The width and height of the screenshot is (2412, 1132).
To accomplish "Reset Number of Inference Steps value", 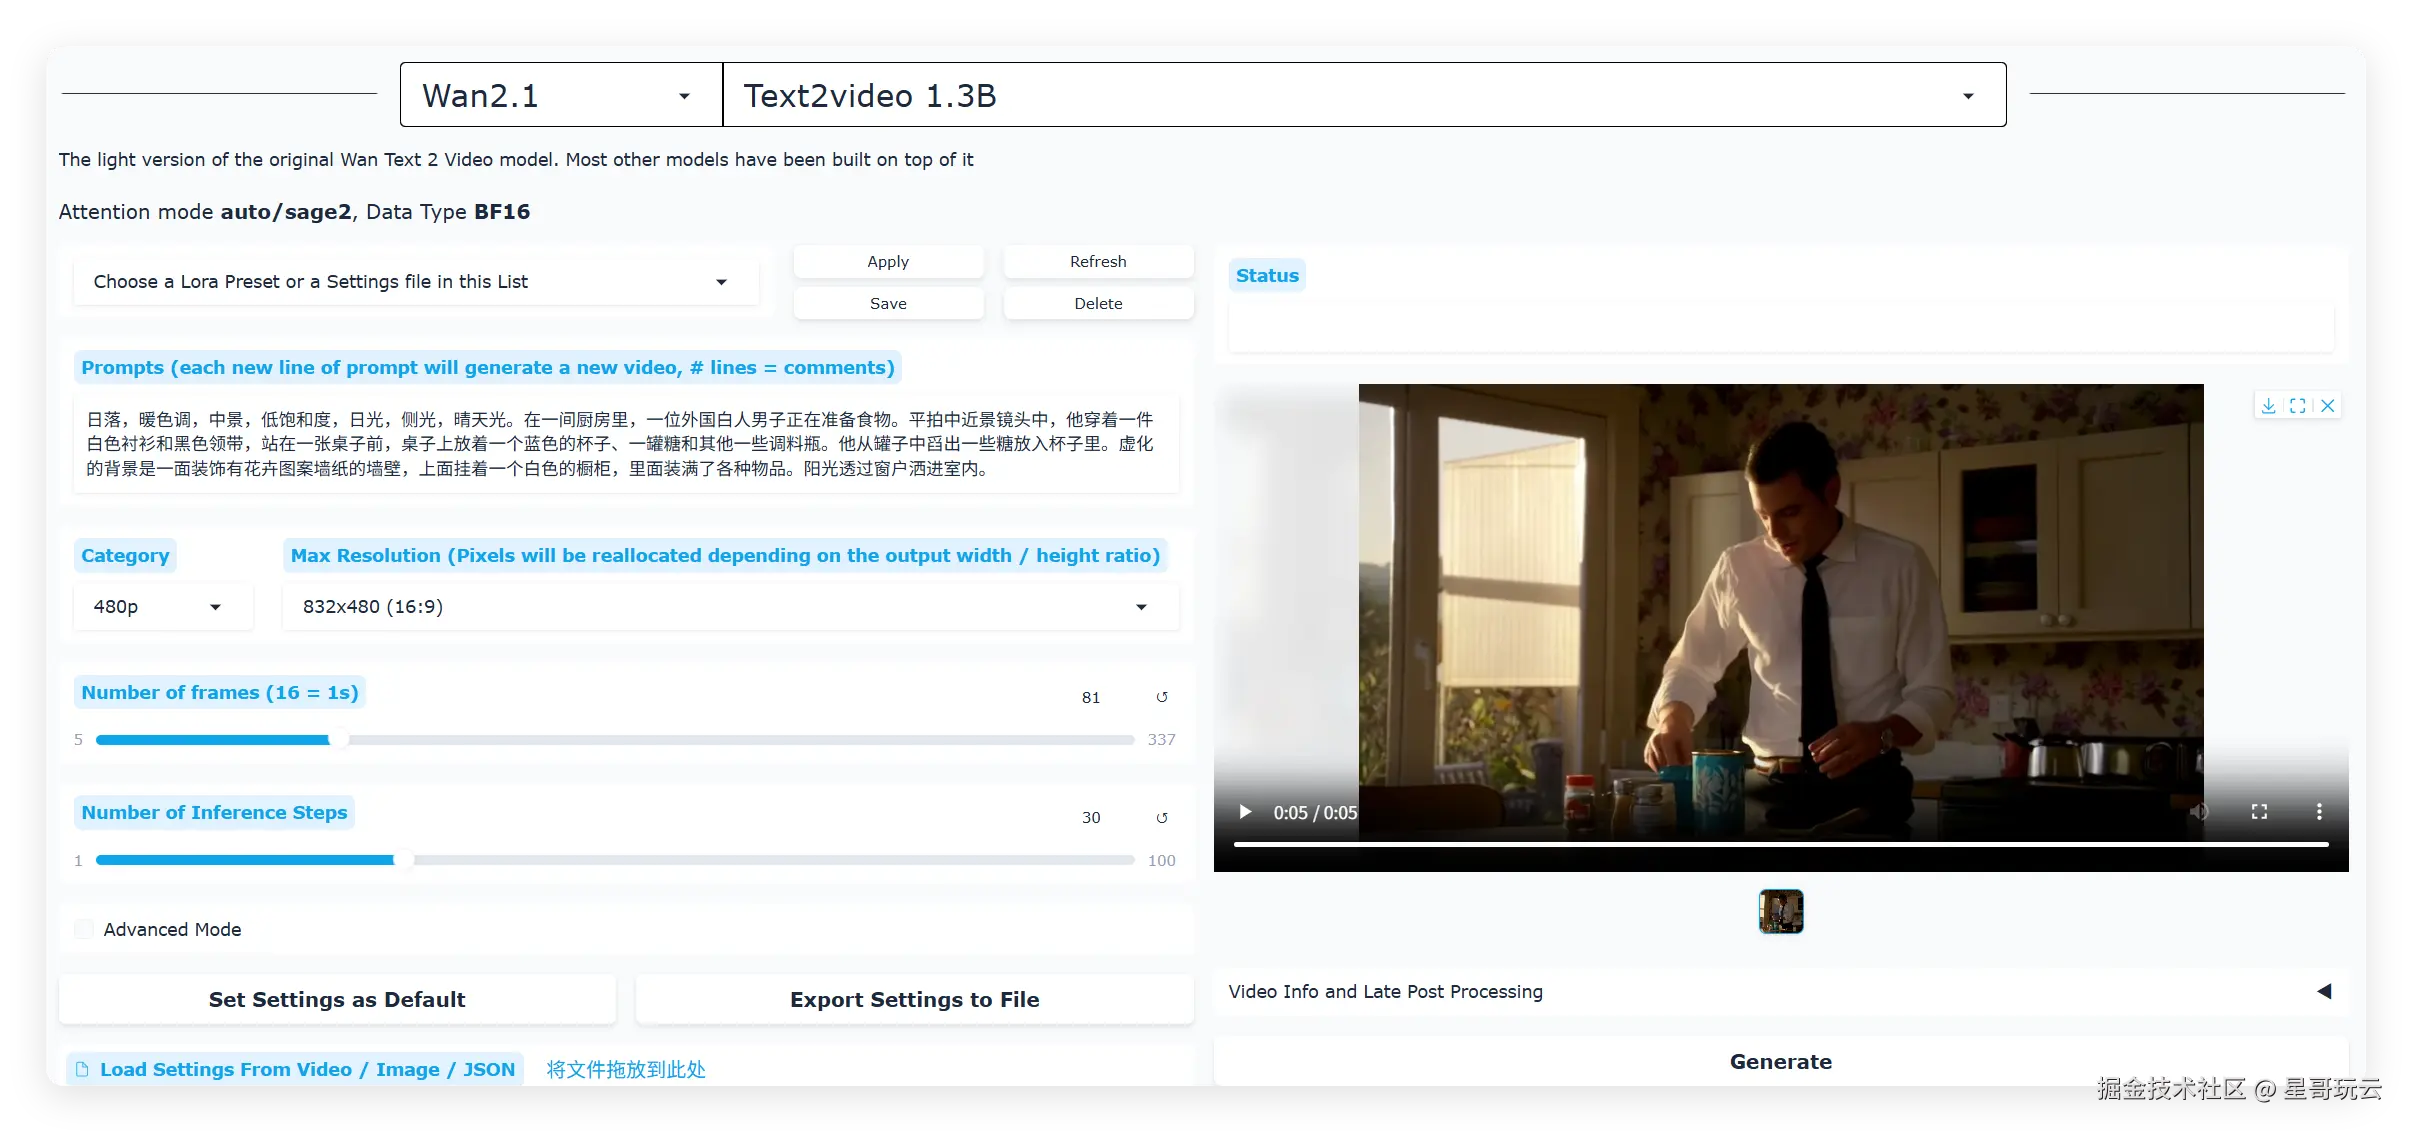I will (x=1162, y=818).
